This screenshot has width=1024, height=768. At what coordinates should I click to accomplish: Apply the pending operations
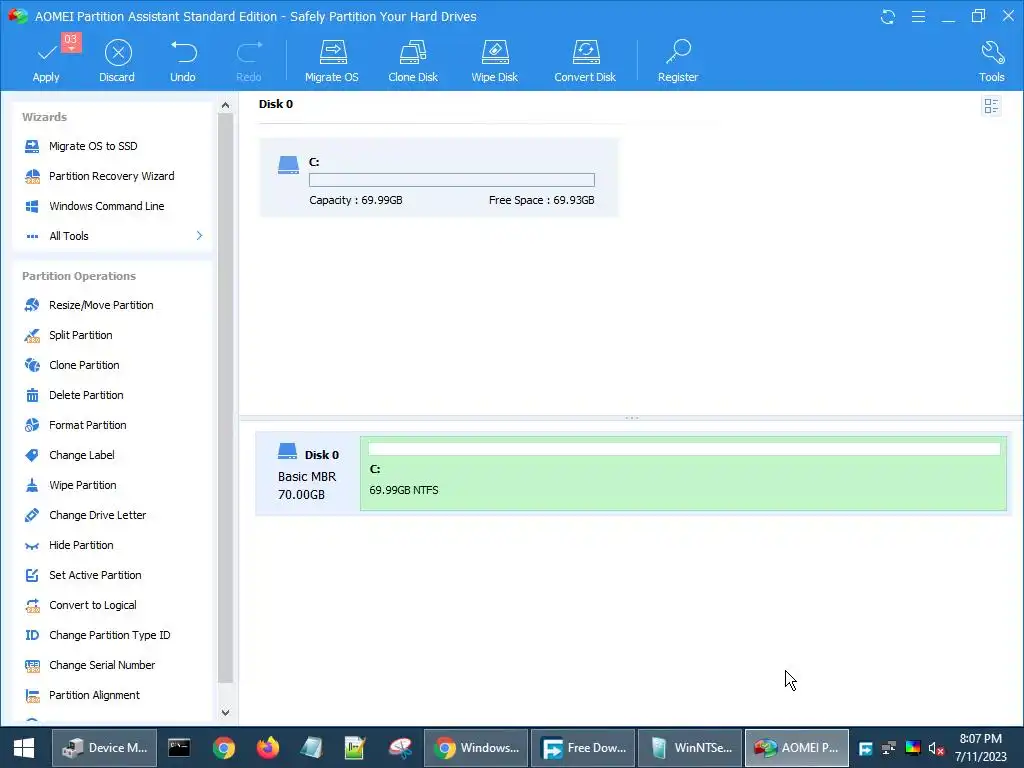(46, 61)
